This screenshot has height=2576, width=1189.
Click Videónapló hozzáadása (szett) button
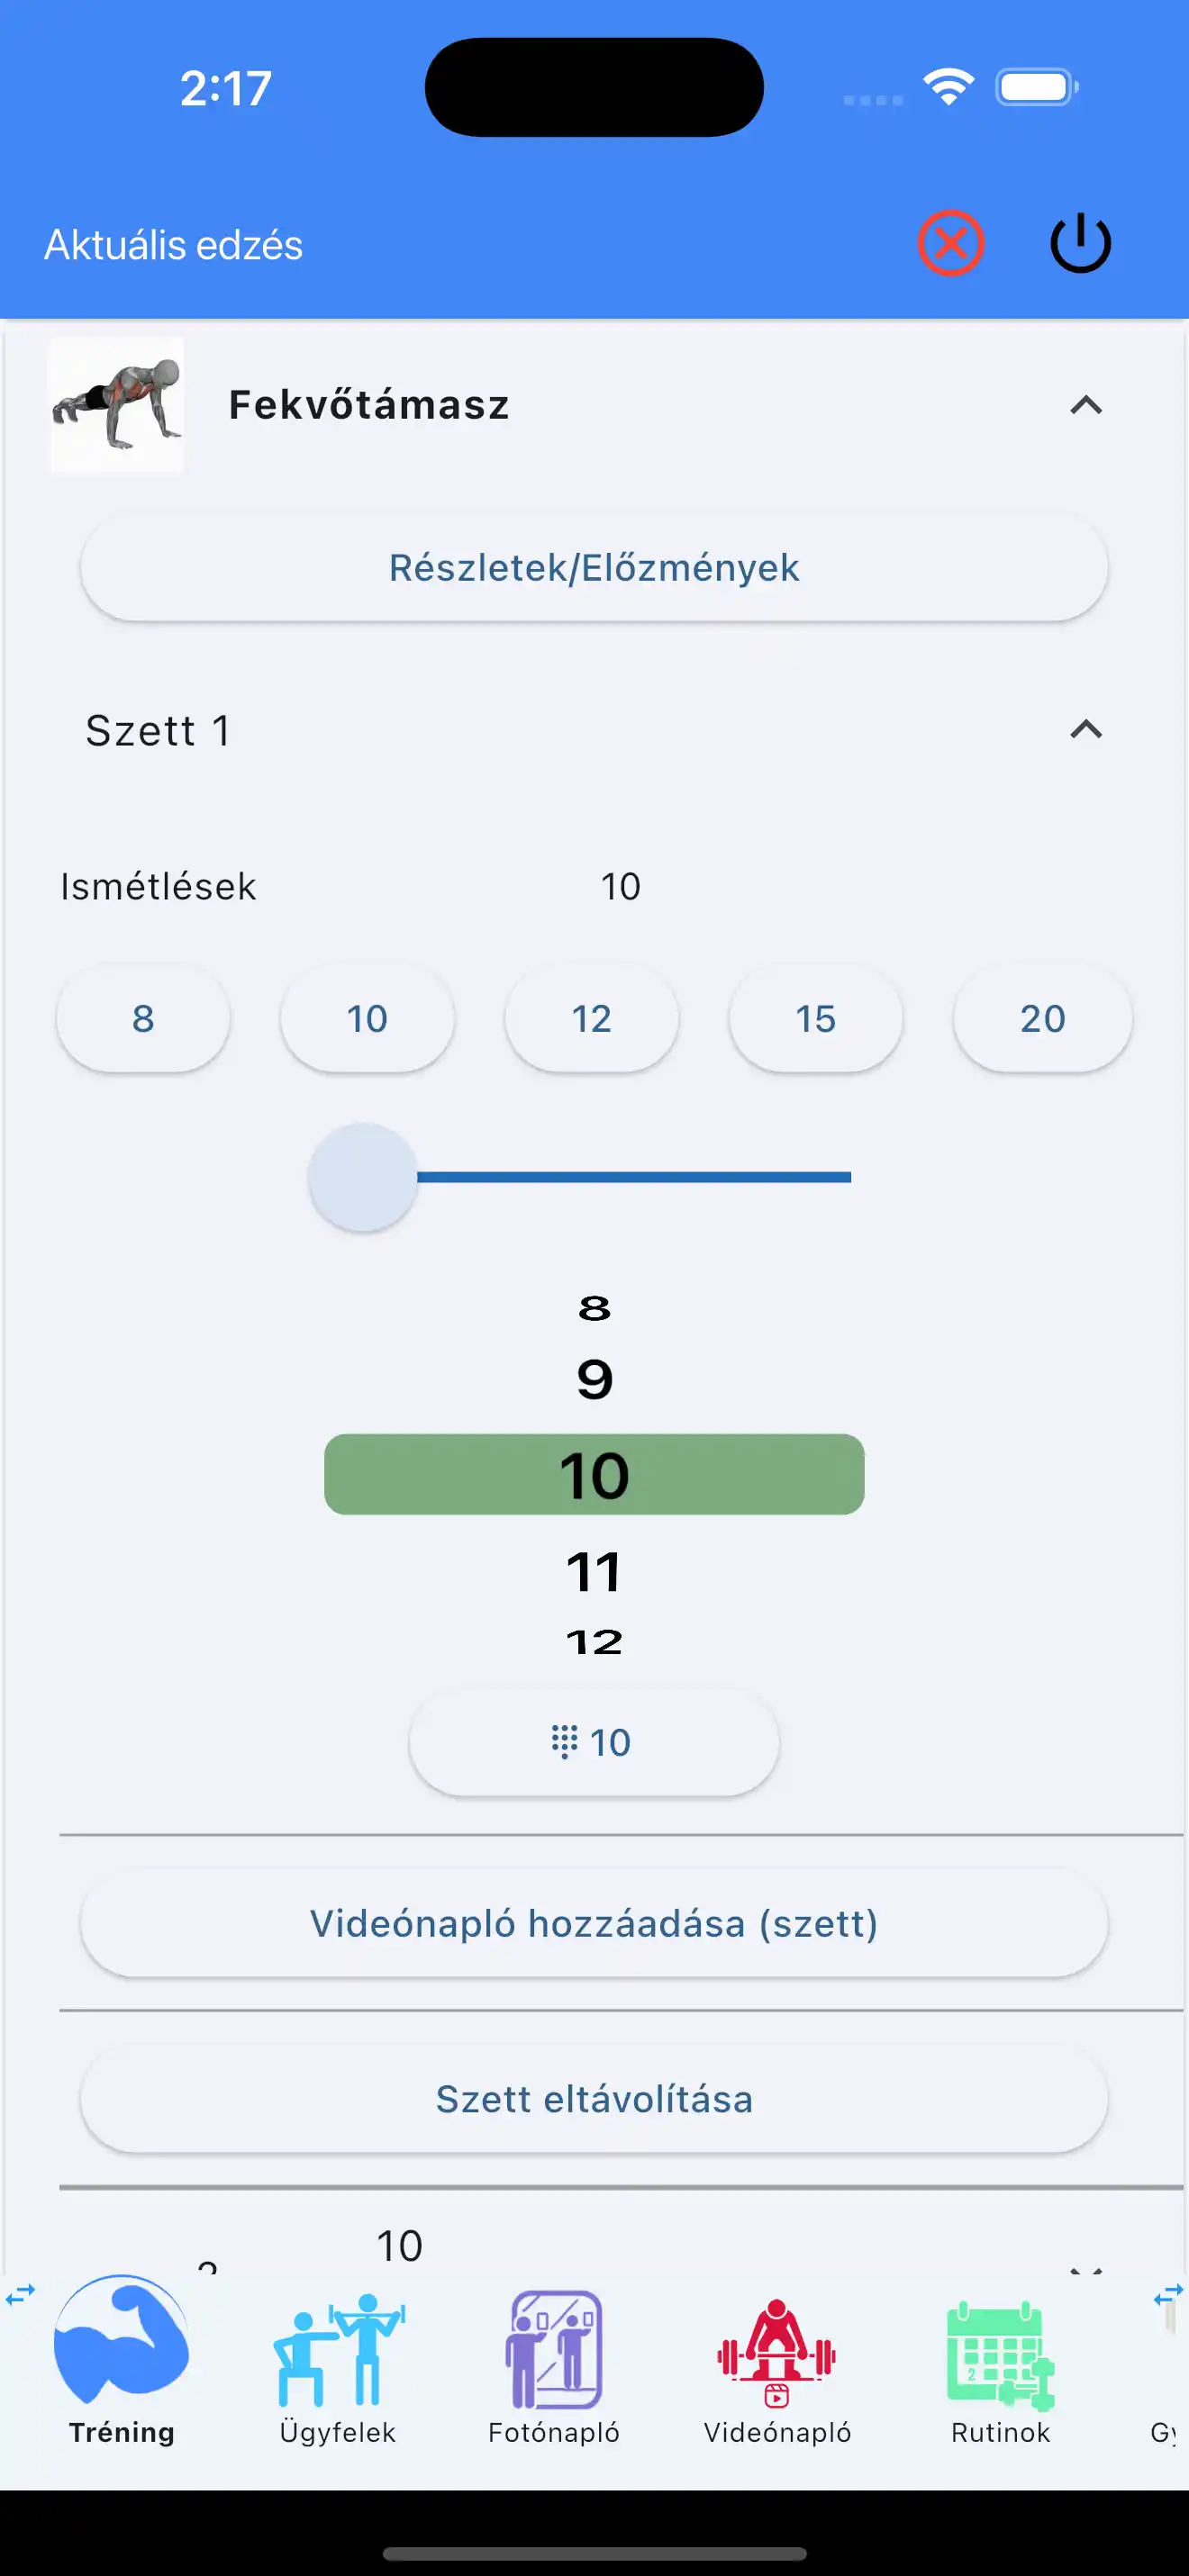[594, 1924]
